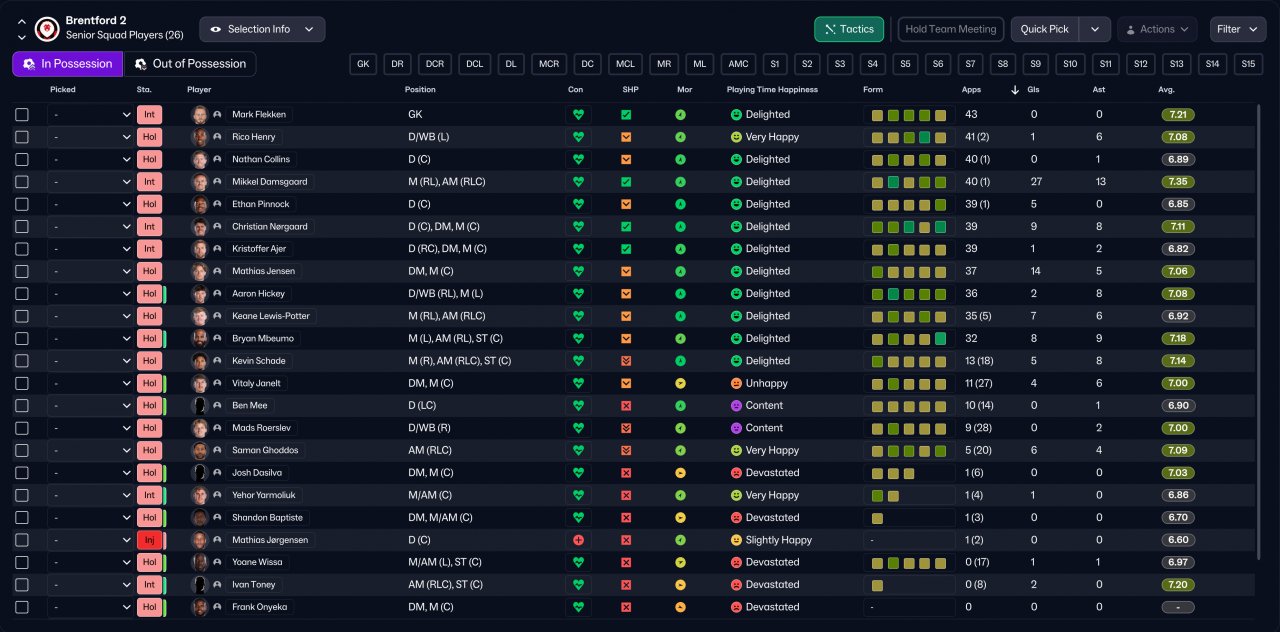Tick the checkbox for Bryan Mbeumo
1280x632 pixels.
coord(22,339)
